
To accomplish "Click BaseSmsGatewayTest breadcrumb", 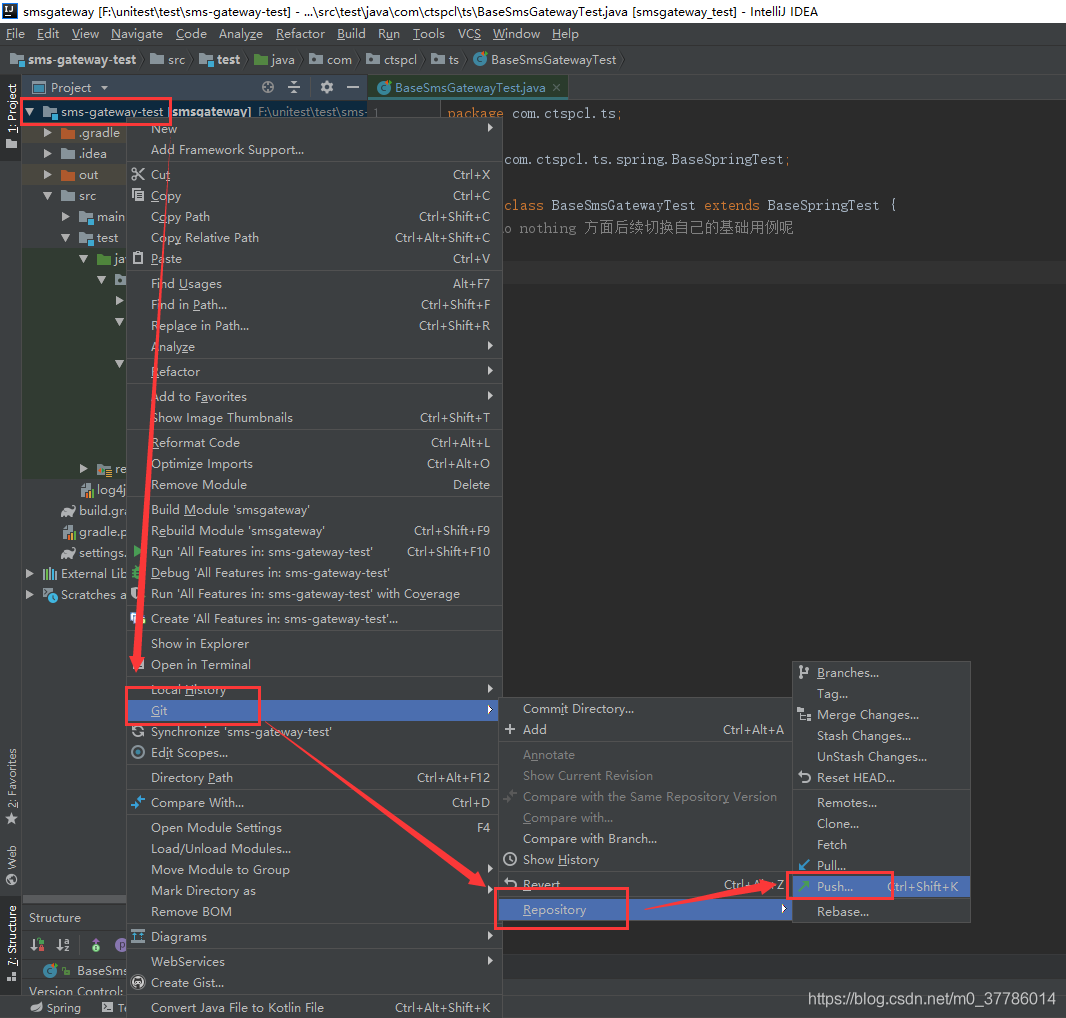I will (547, 59).
